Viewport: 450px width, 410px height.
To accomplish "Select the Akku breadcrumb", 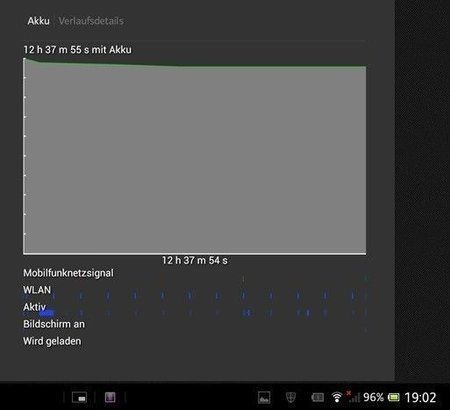I will 38,21.
